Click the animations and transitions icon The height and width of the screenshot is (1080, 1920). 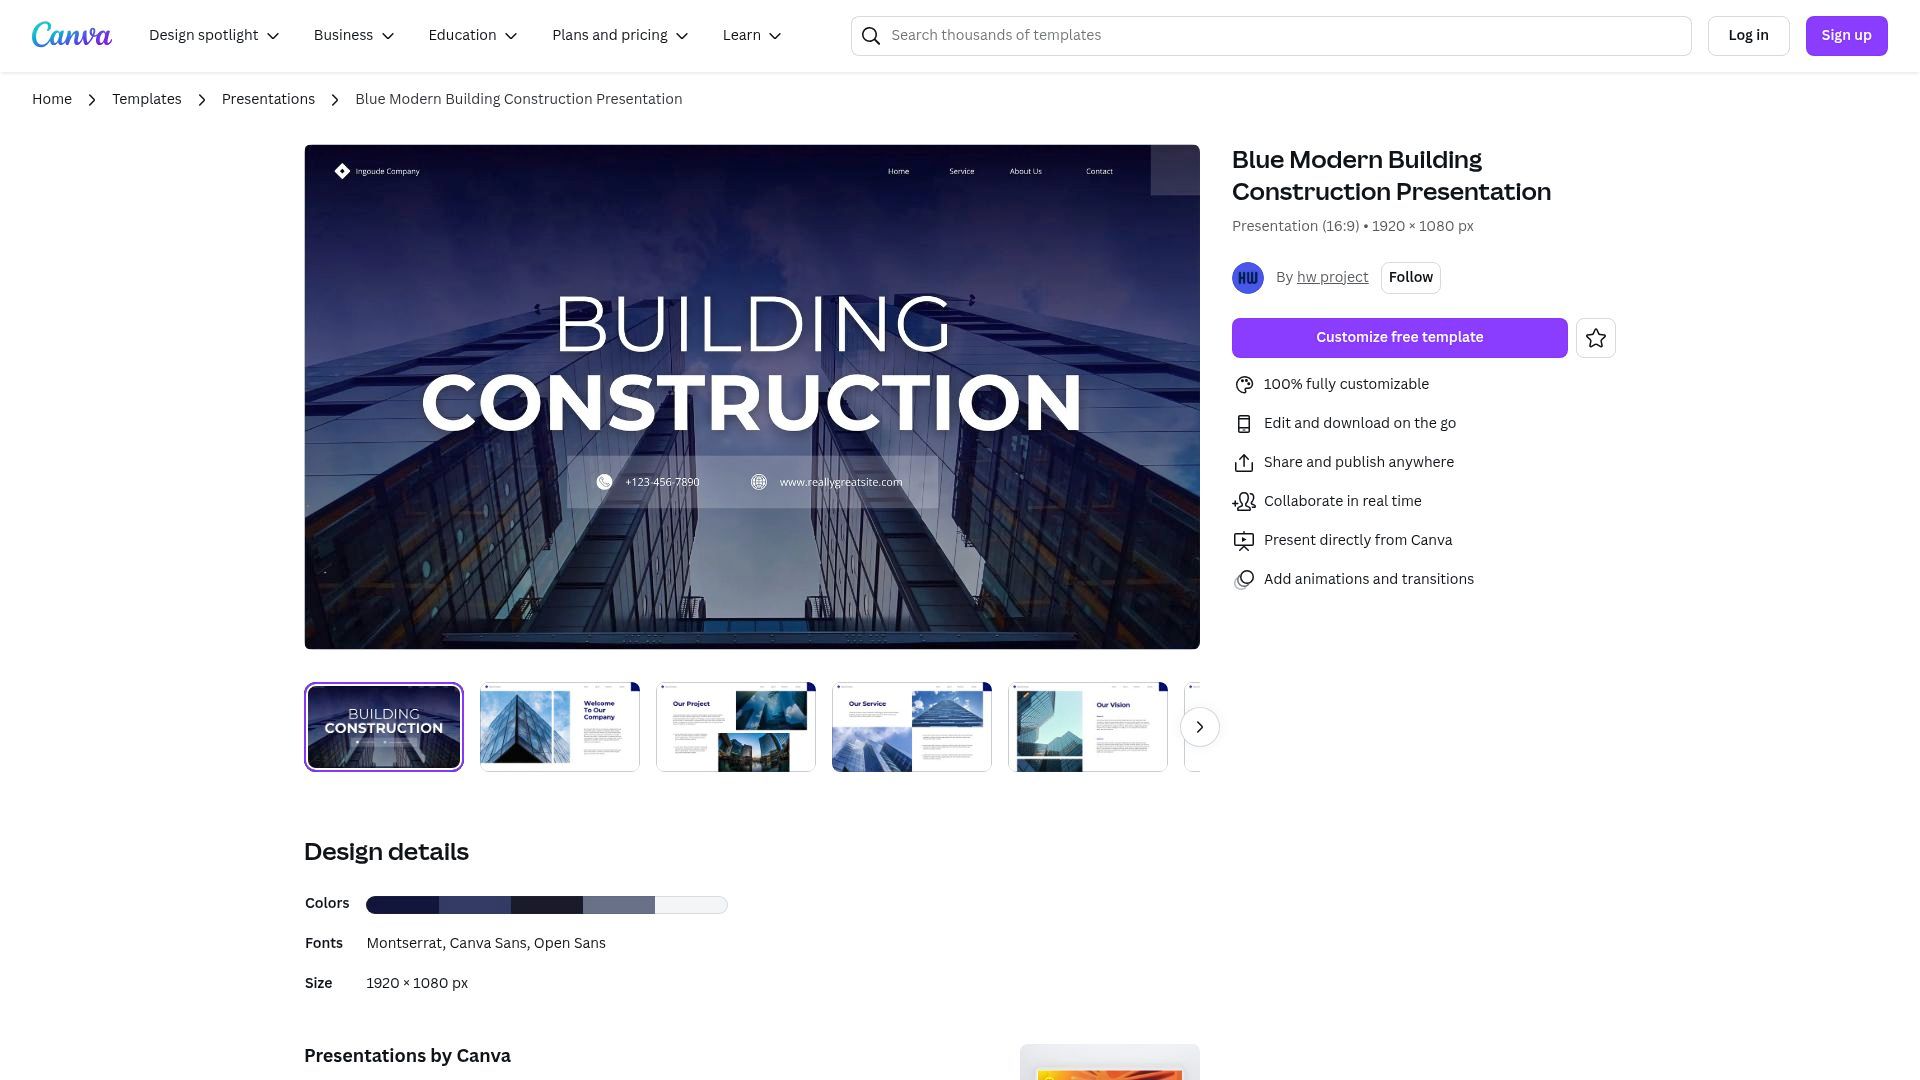point(1244,580)
